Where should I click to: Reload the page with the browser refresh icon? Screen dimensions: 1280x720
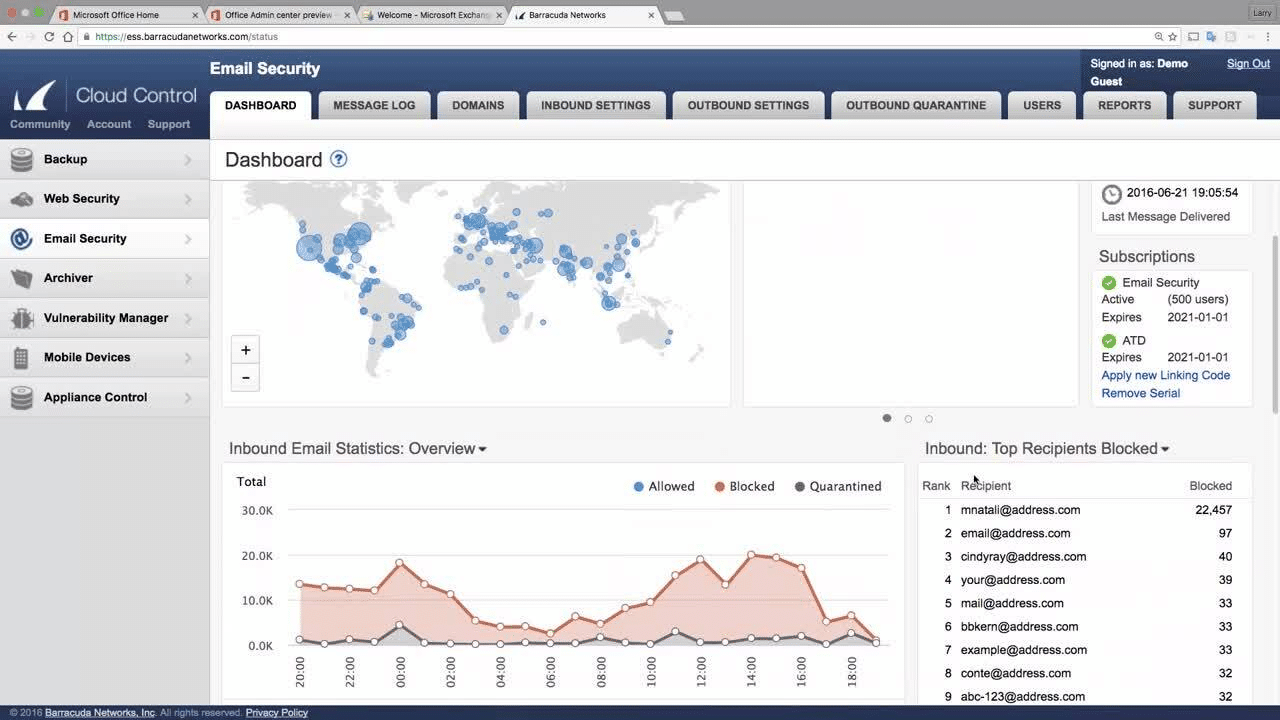[48, 36]
